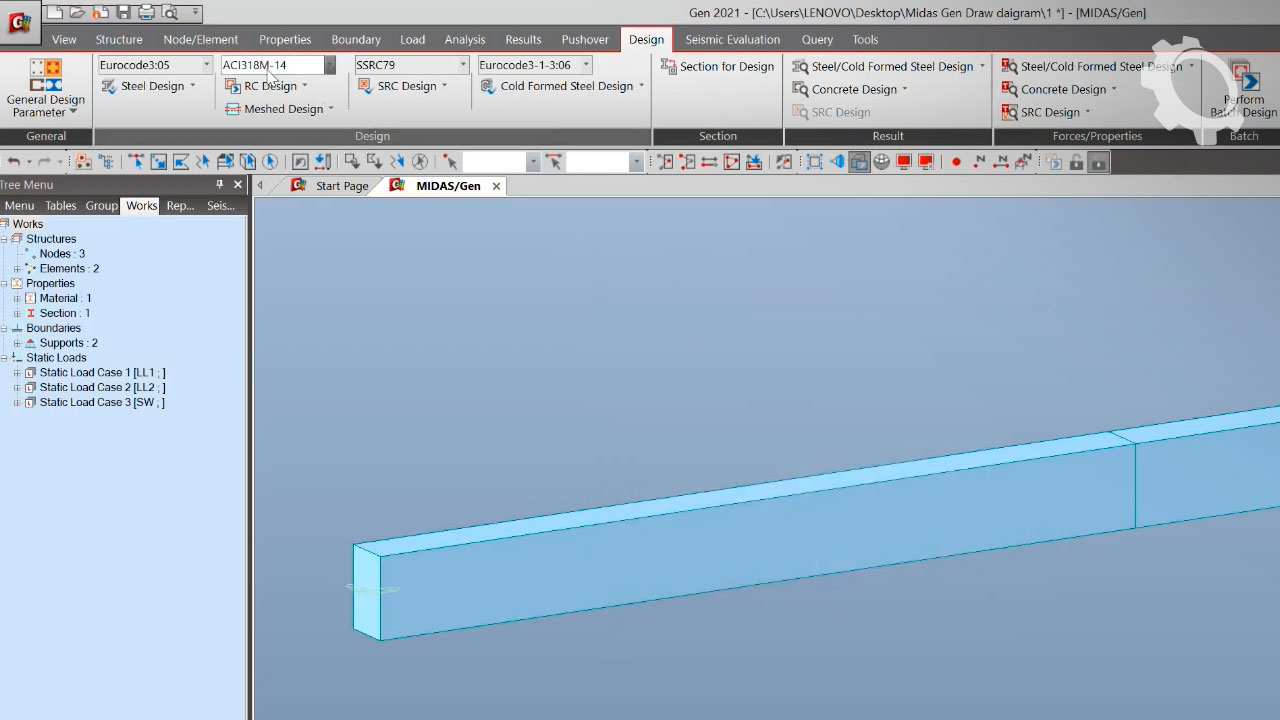Close the MIDAS/Gen document tab
1280x720 pixels.
coord(496,186)
